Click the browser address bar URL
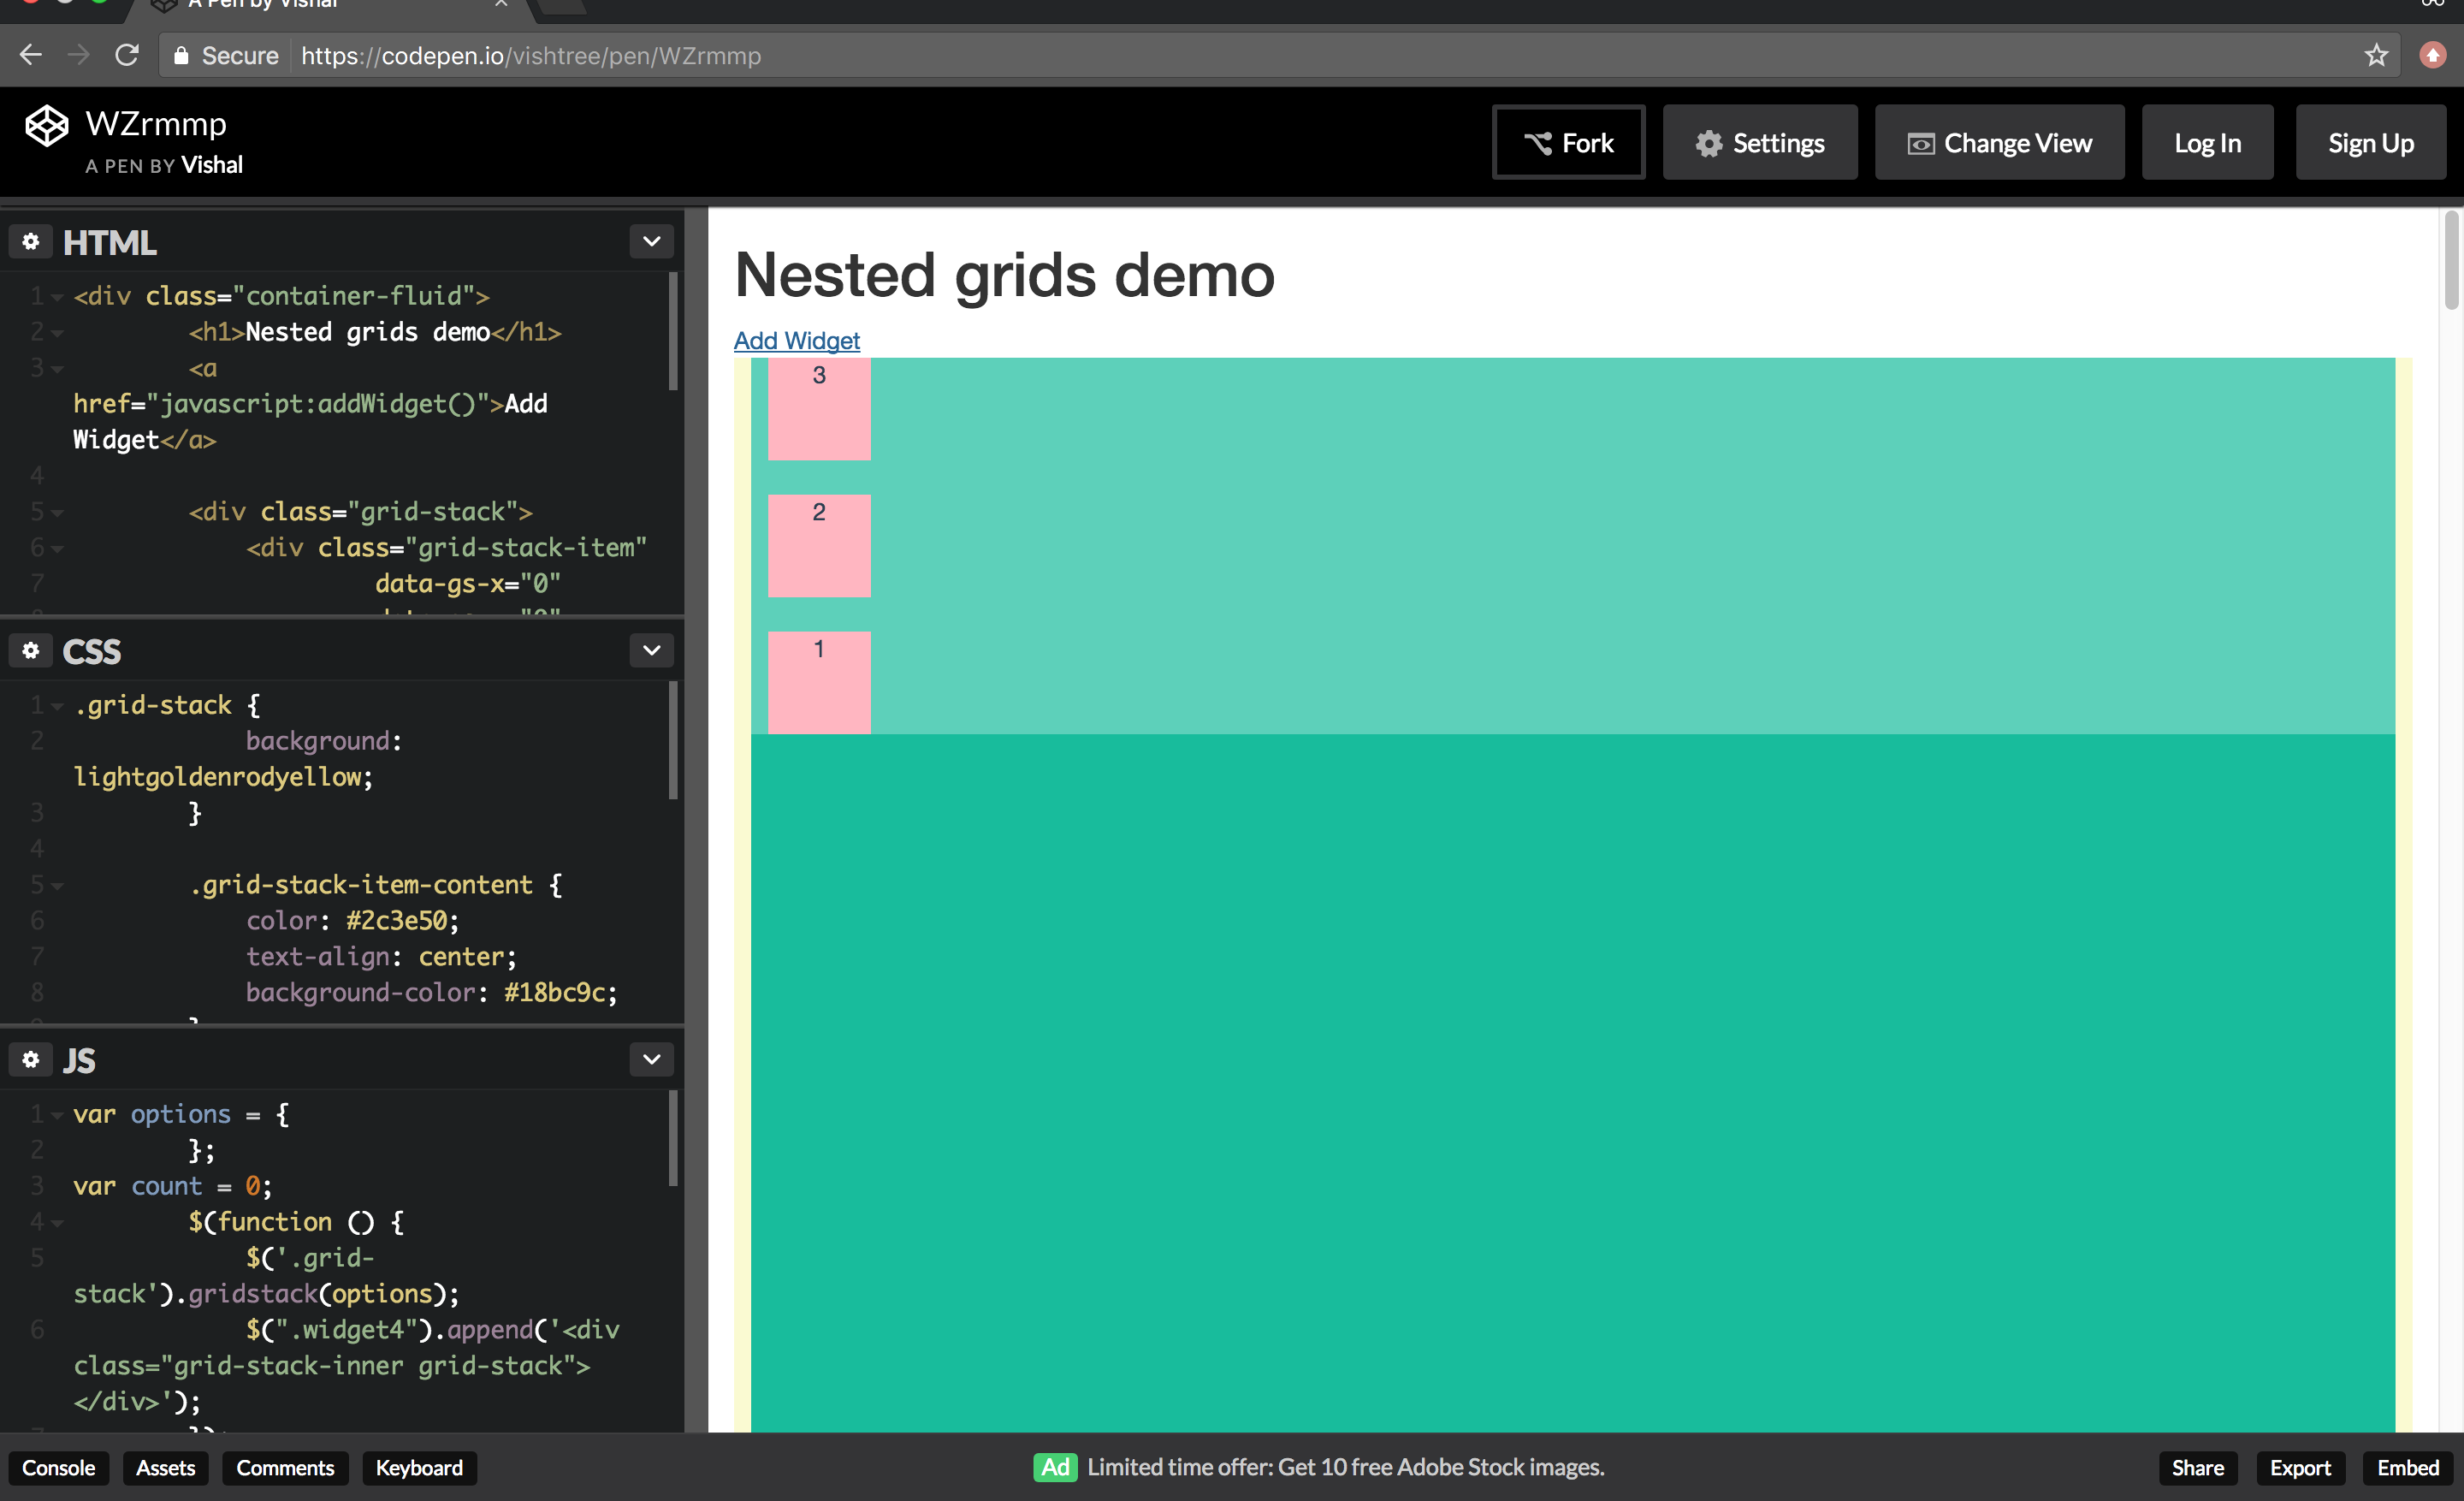 pyautogui.click(x=531, y=55)
